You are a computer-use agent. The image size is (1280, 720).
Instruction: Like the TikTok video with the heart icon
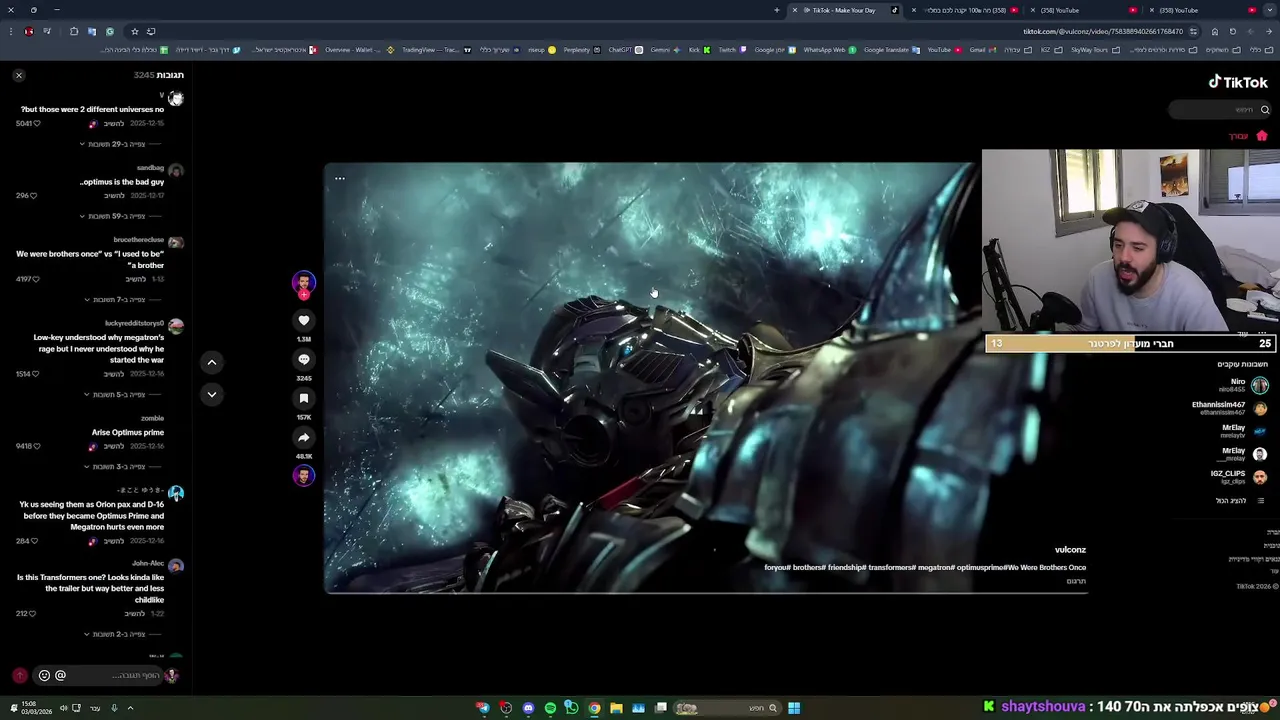304,320
